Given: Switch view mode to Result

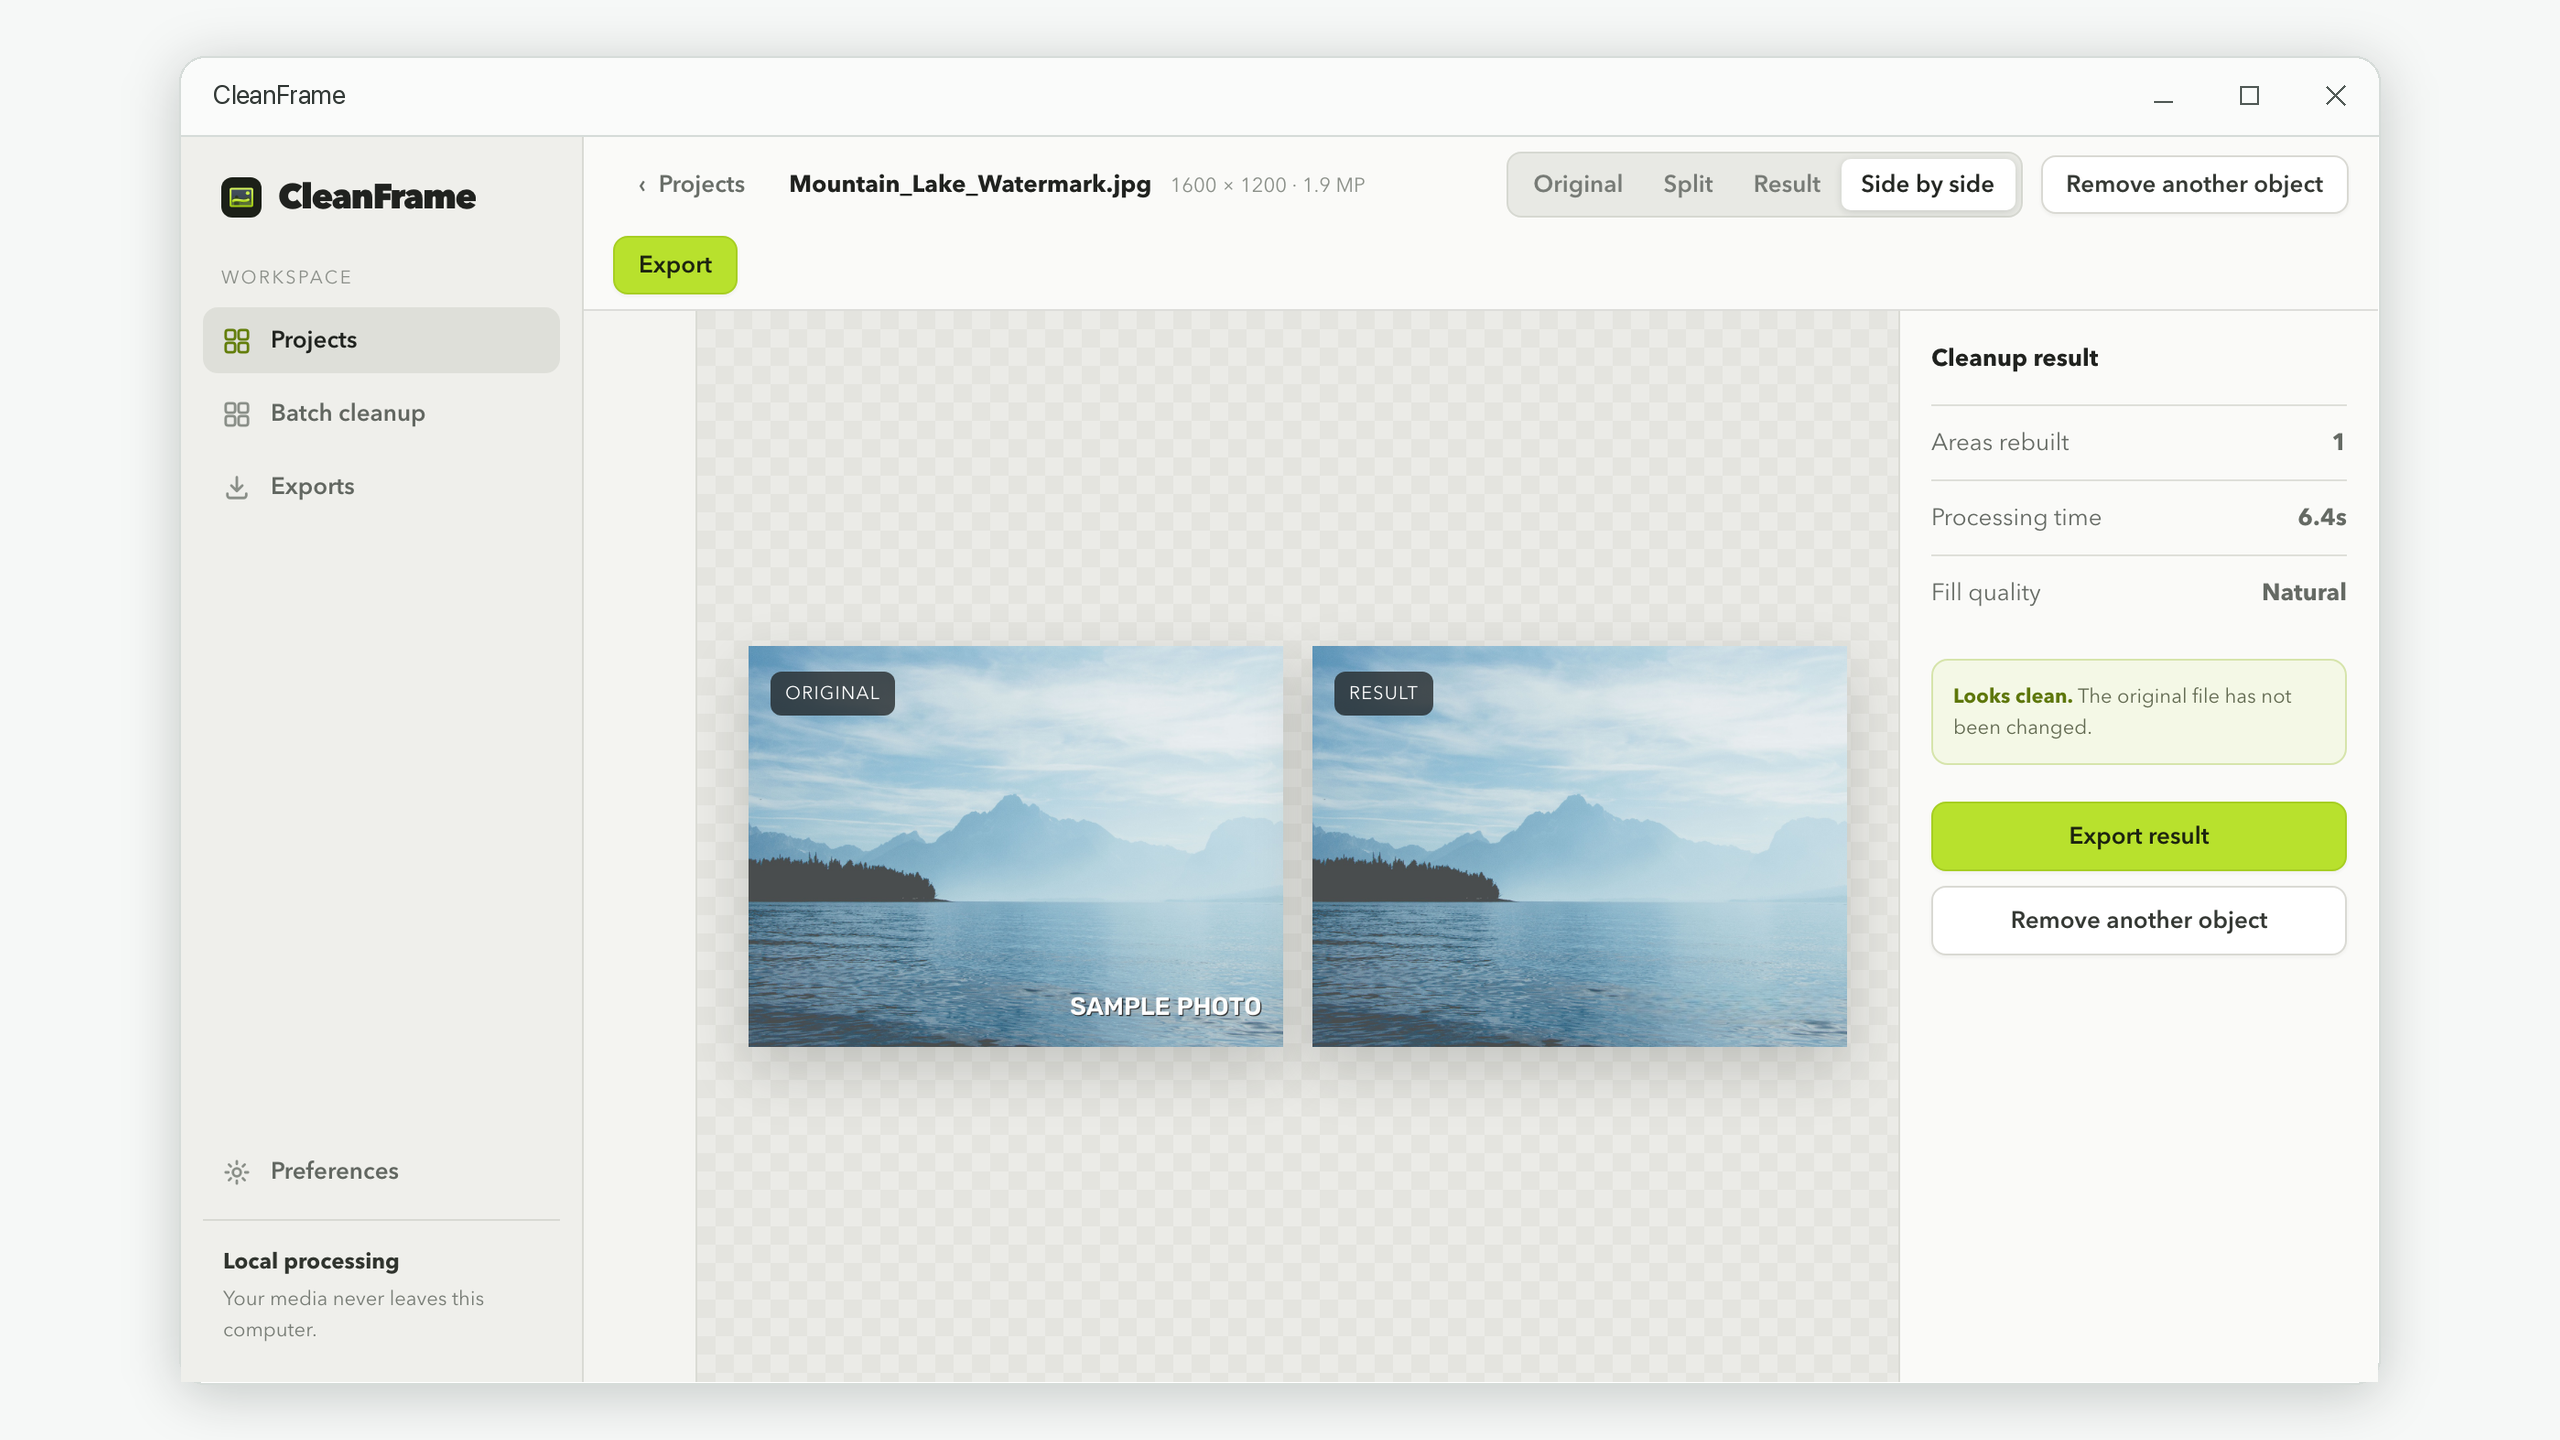Looking at the screenshot, I should (1786, 184).
